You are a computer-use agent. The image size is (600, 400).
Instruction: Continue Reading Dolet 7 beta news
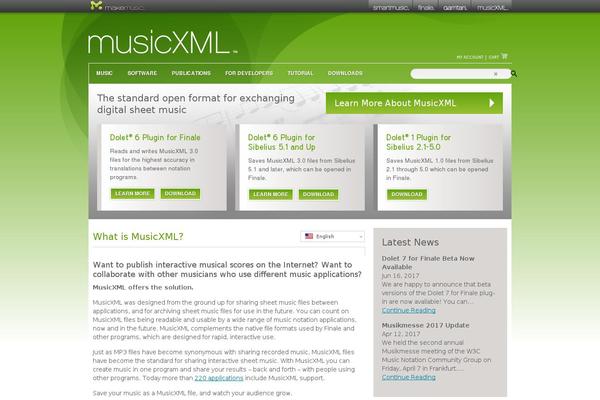coord(409,310)
